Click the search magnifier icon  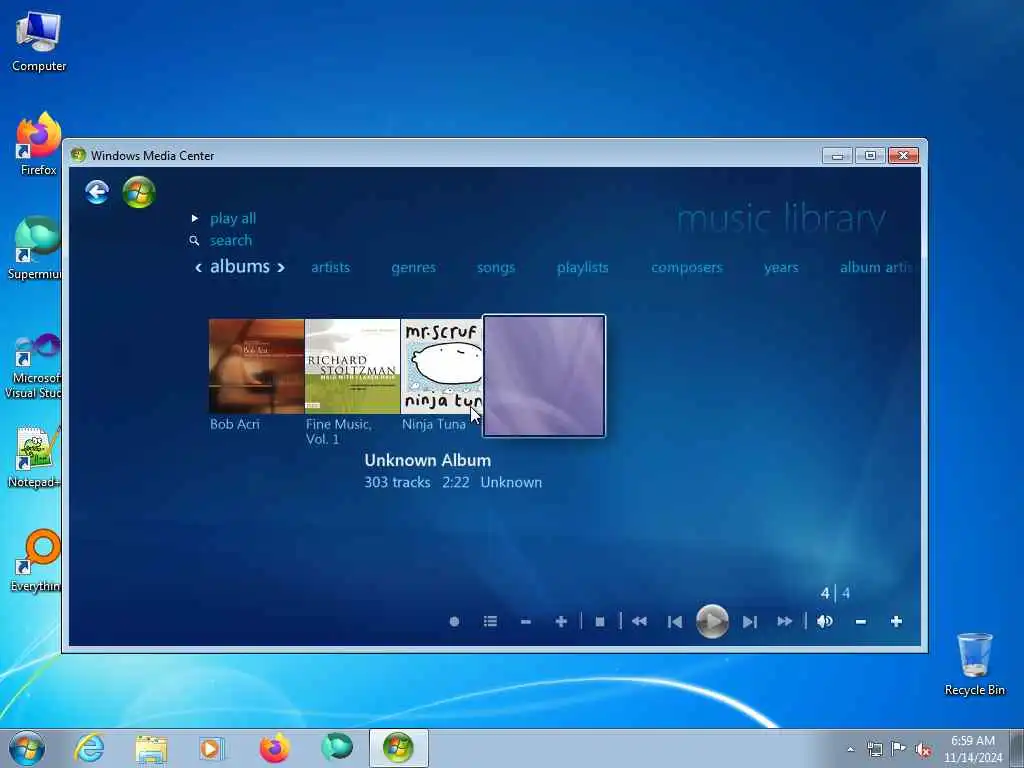click(194, 240)
